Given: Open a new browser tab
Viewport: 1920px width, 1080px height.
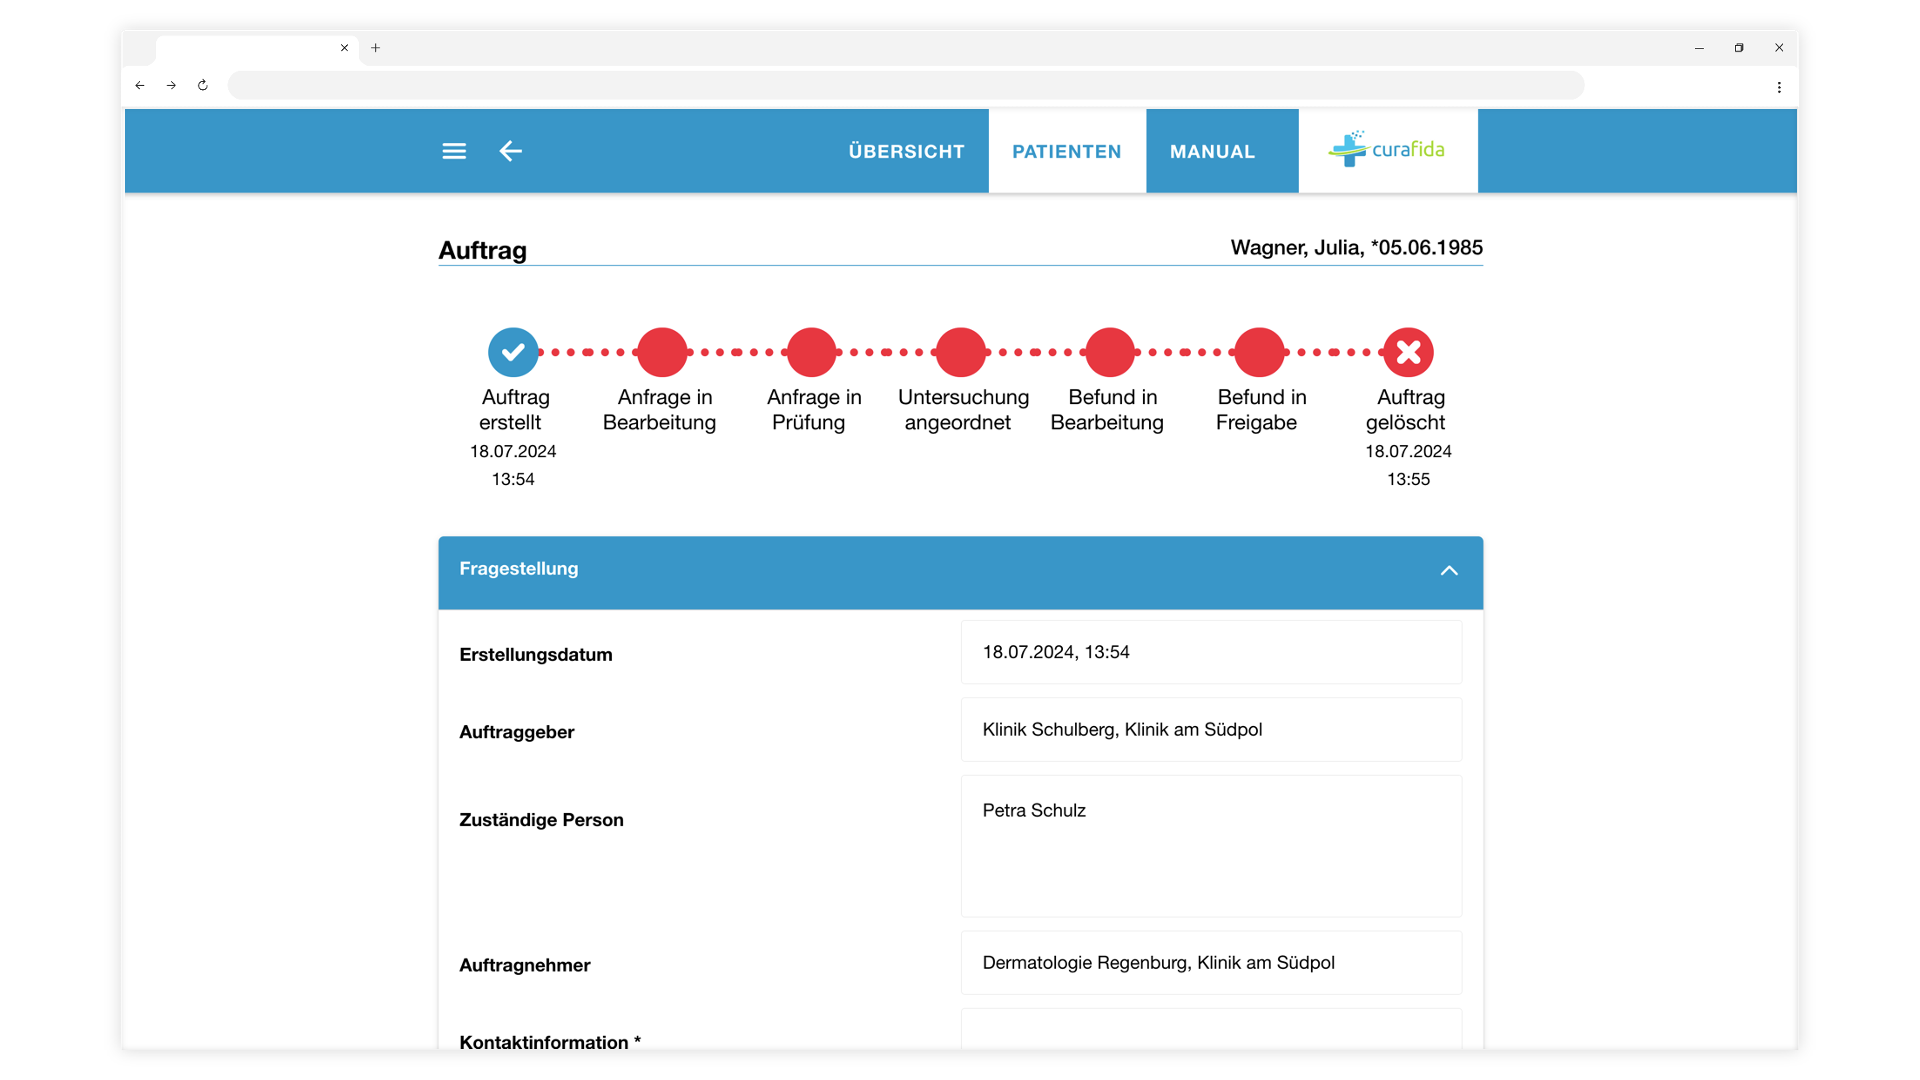Looking at the screenshot, I should pos(376,47).
